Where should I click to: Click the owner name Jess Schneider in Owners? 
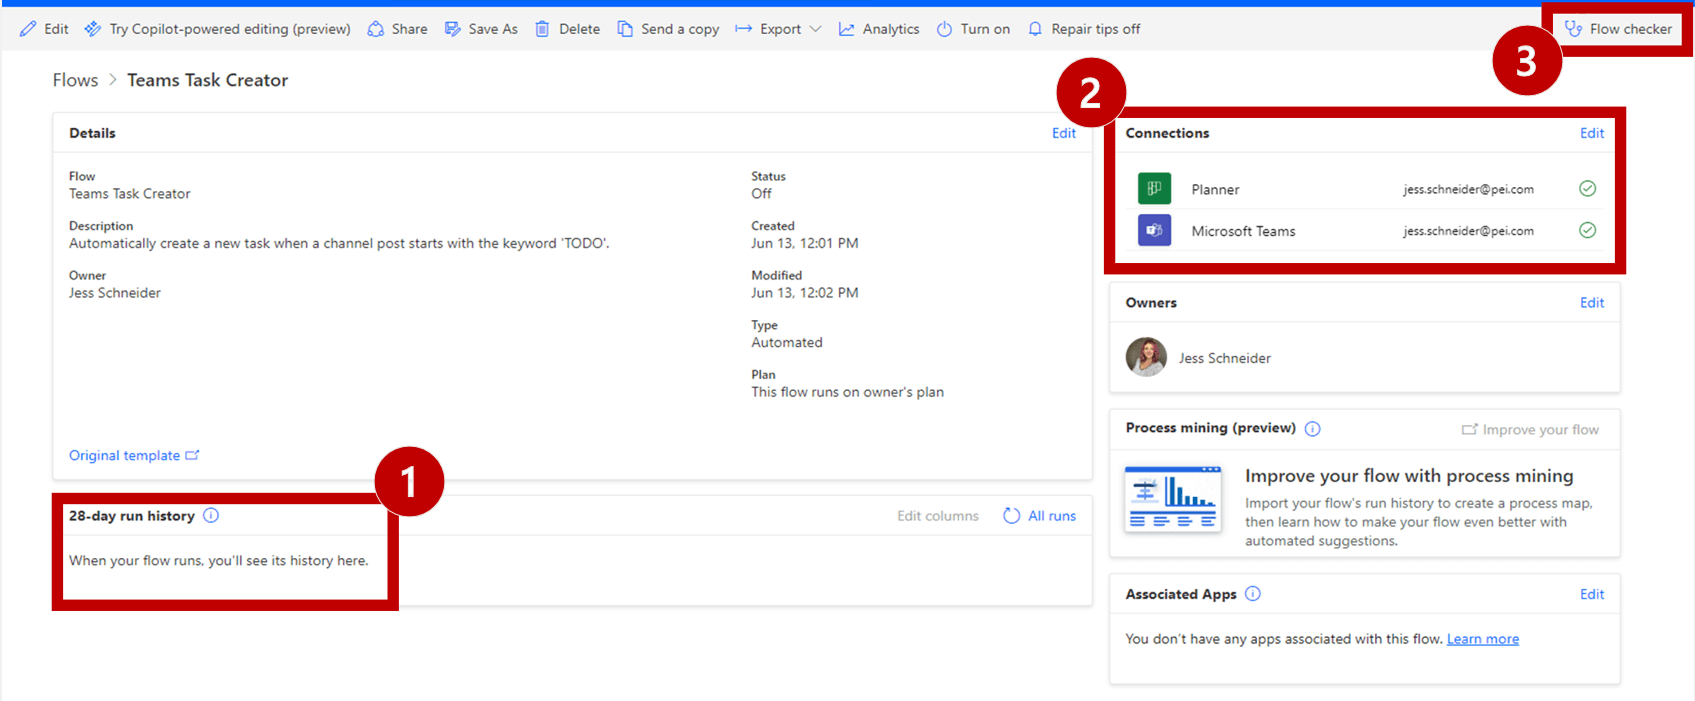(1224, 358)
